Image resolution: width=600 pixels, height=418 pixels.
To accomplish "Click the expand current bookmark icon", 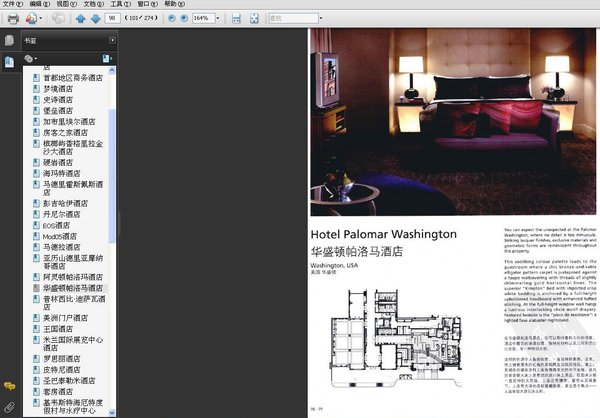I will (x=107, y=58).
